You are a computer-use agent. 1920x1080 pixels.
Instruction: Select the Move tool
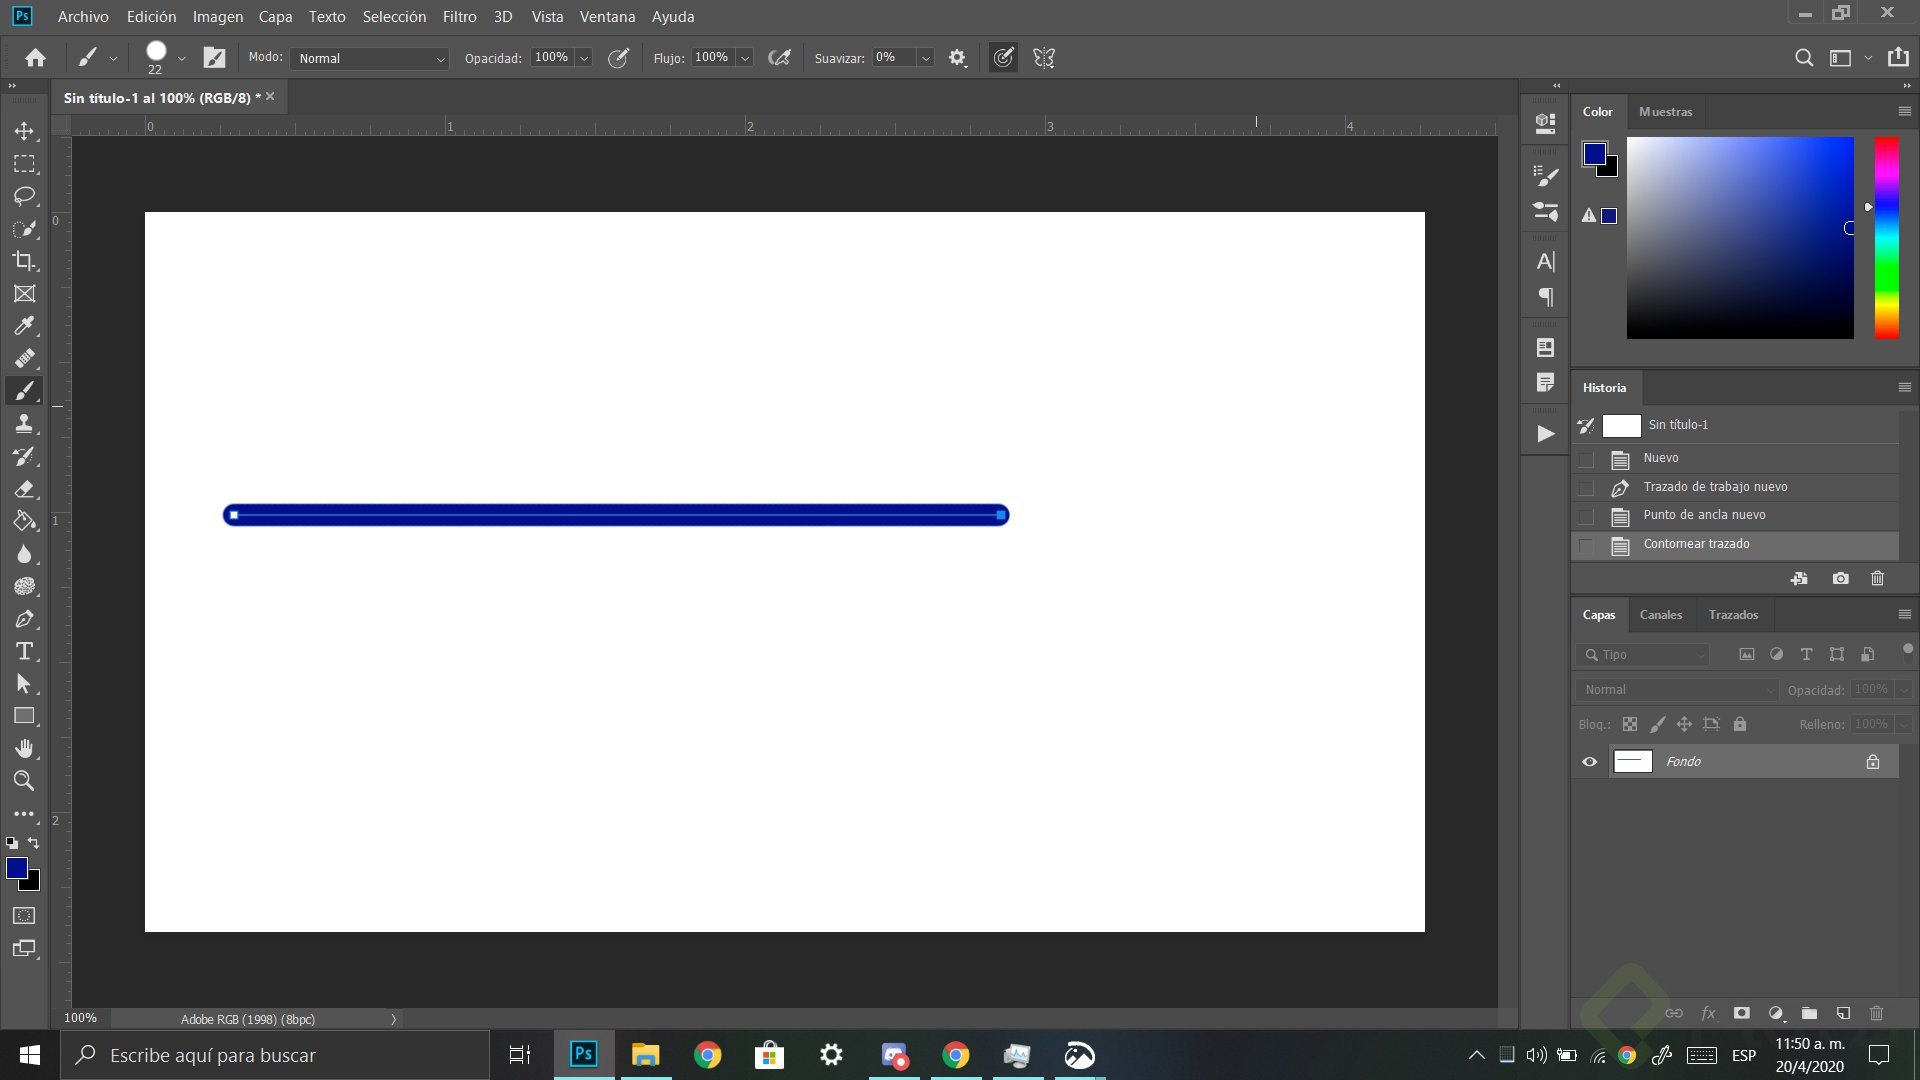pos(24,131)
